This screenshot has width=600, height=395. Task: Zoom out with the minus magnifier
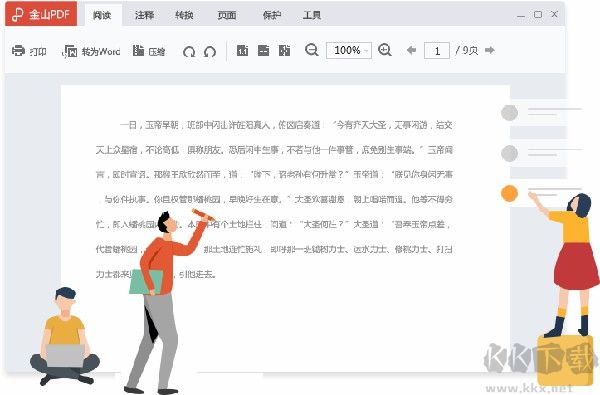pos(311,50)
